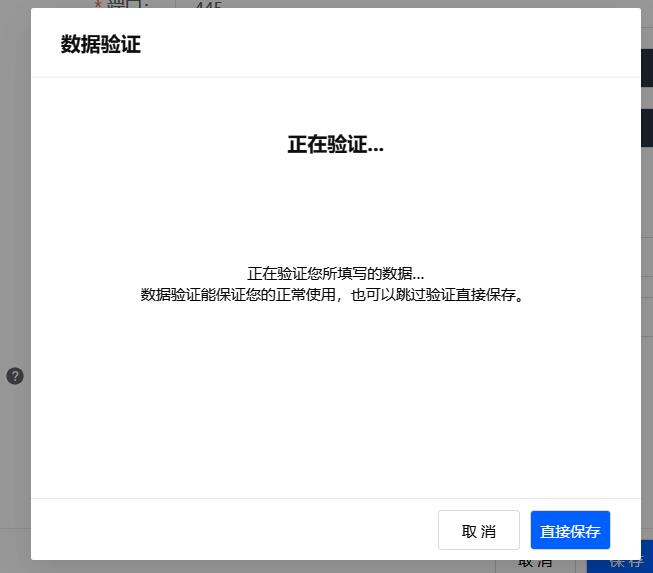Click the 正在验证... heading
The image size is (653, 573).
pyautogui.click(x=336, y=144)
